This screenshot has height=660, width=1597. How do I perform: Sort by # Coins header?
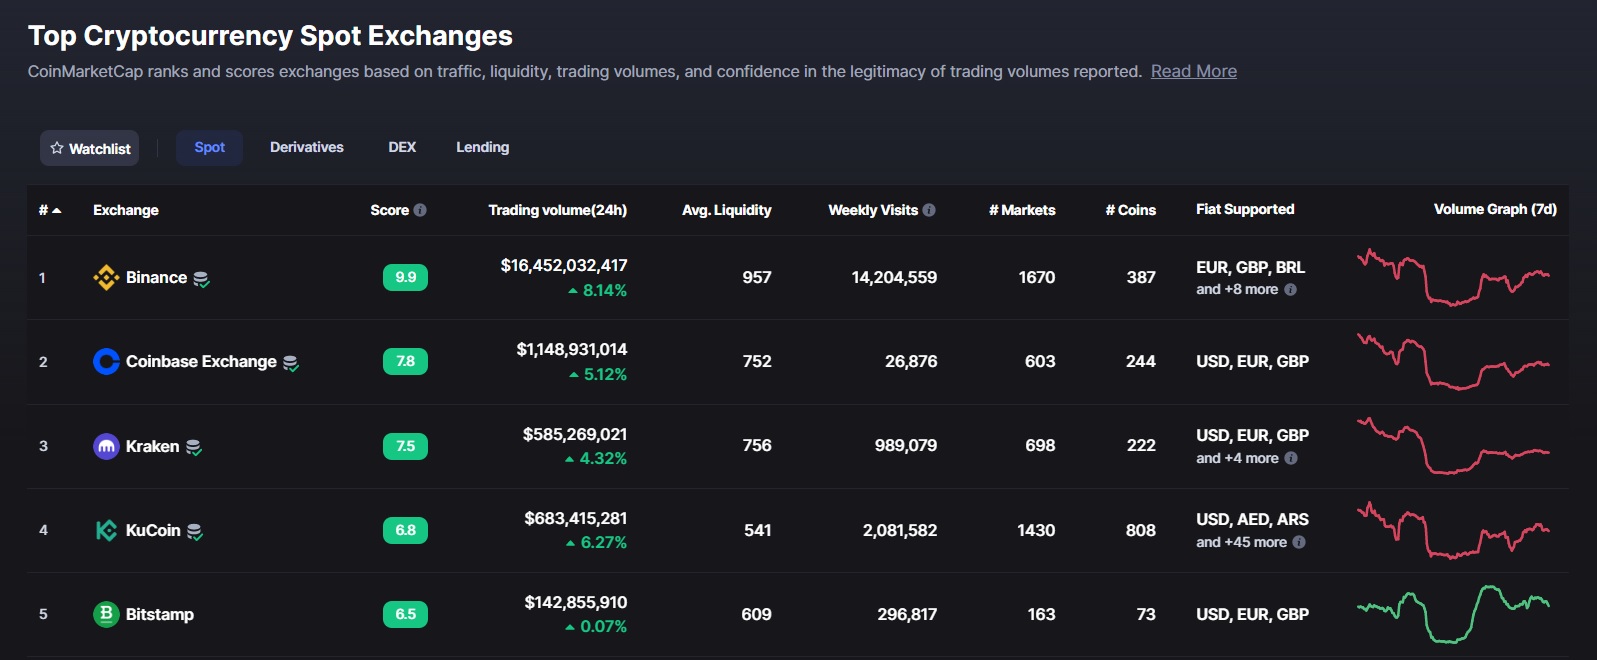[x=1131, y=210]
